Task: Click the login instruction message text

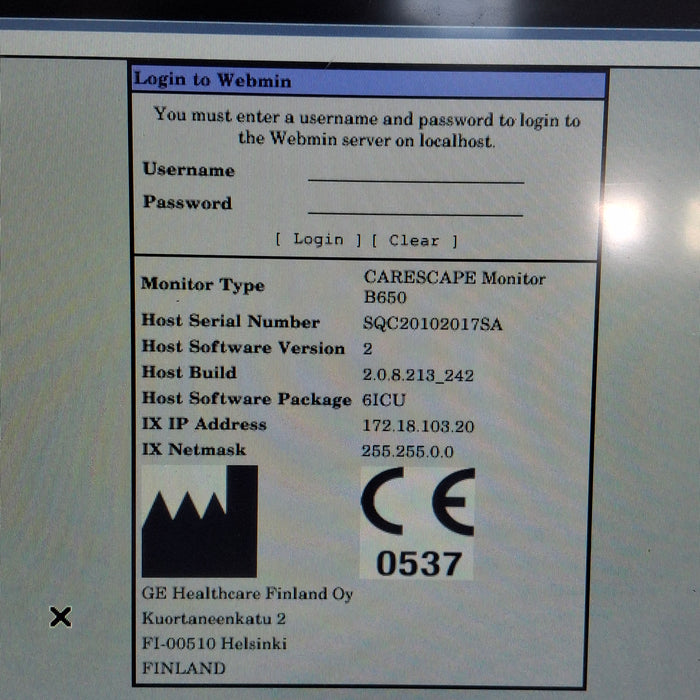Action: 367,129
